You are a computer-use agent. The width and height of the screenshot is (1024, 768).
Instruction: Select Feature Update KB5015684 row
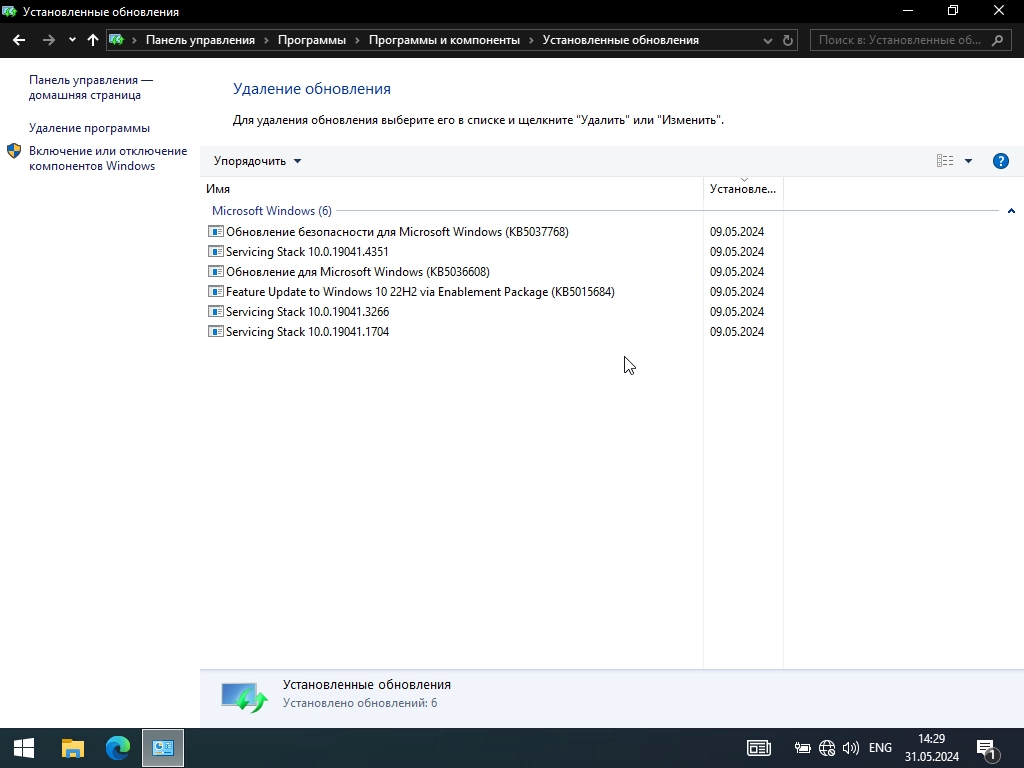420,292
